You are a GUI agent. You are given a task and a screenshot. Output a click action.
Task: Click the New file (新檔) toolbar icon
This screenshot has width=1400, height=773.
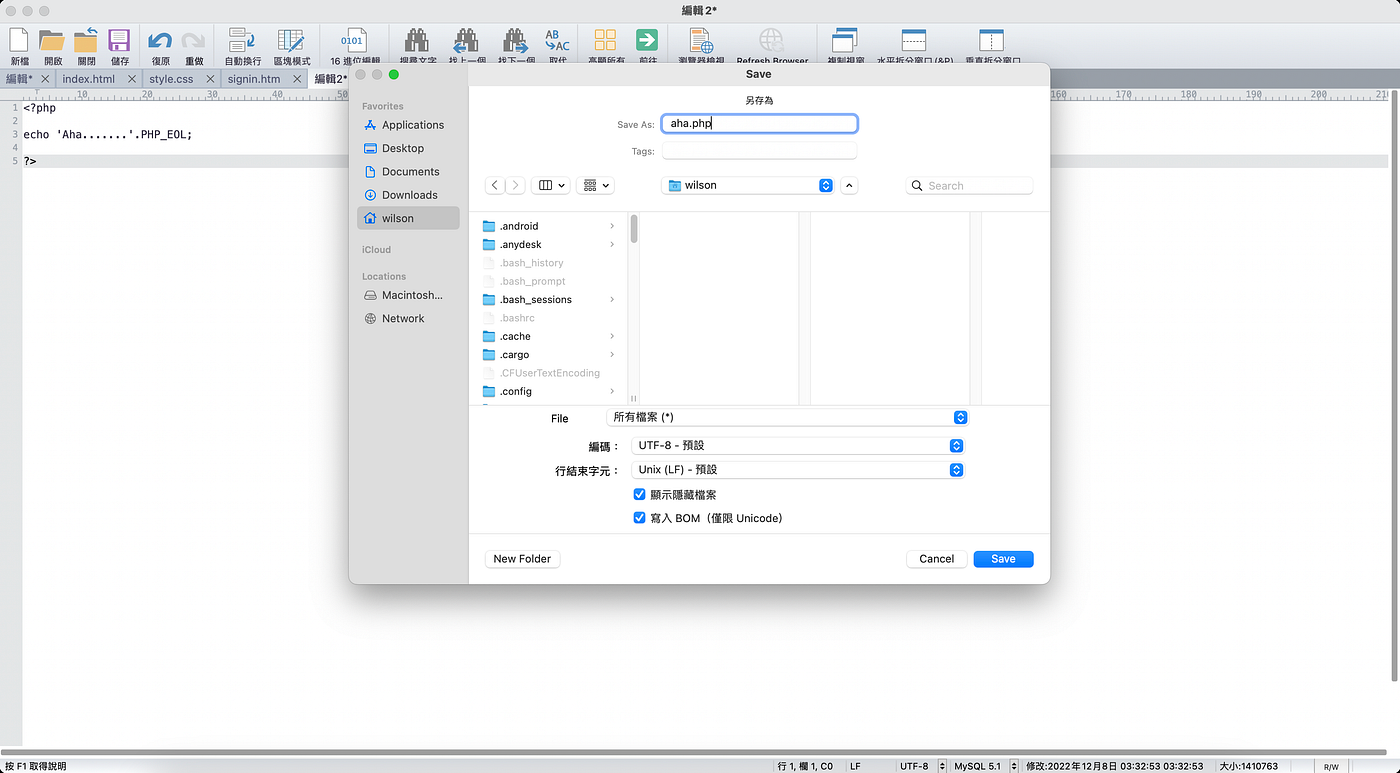pos(19,40)
